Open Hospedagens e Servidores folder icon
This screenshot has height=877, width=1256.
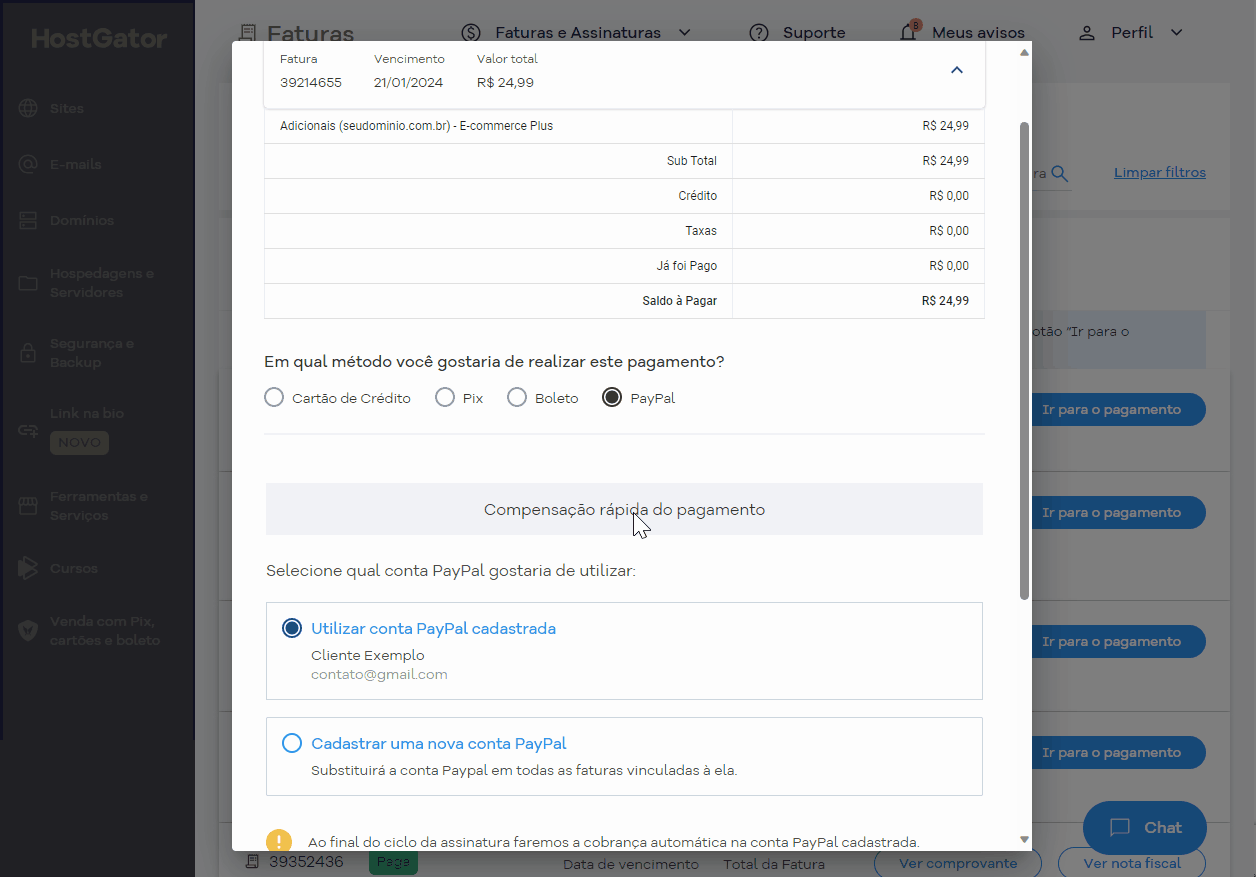point(28,283)
